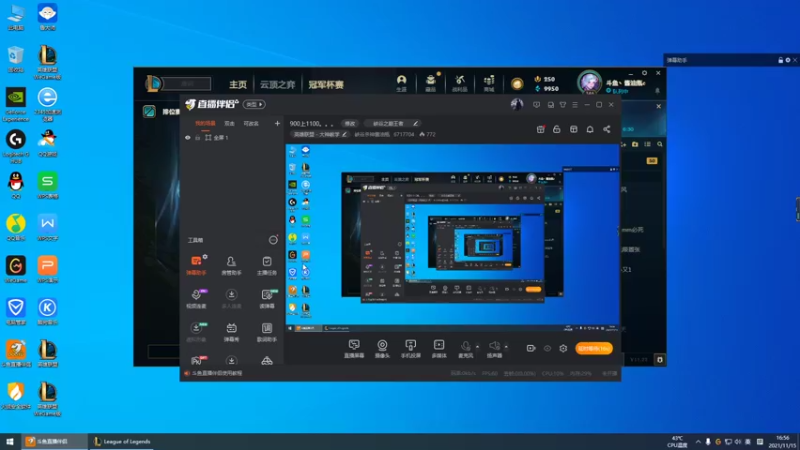Viewport: 800px width, 450px height.
Task: Collapse the 工具箱 toolbox panel
Action: click(x=273, y=240)
